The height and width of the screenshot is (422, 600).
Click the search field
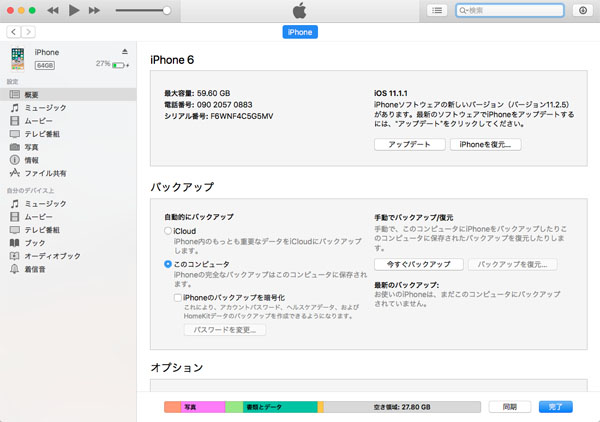[510, 10]
